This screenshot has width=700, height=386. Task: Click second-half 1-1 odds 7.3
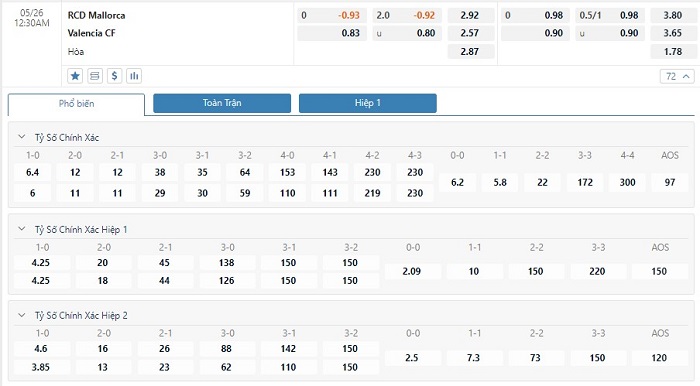474,358
